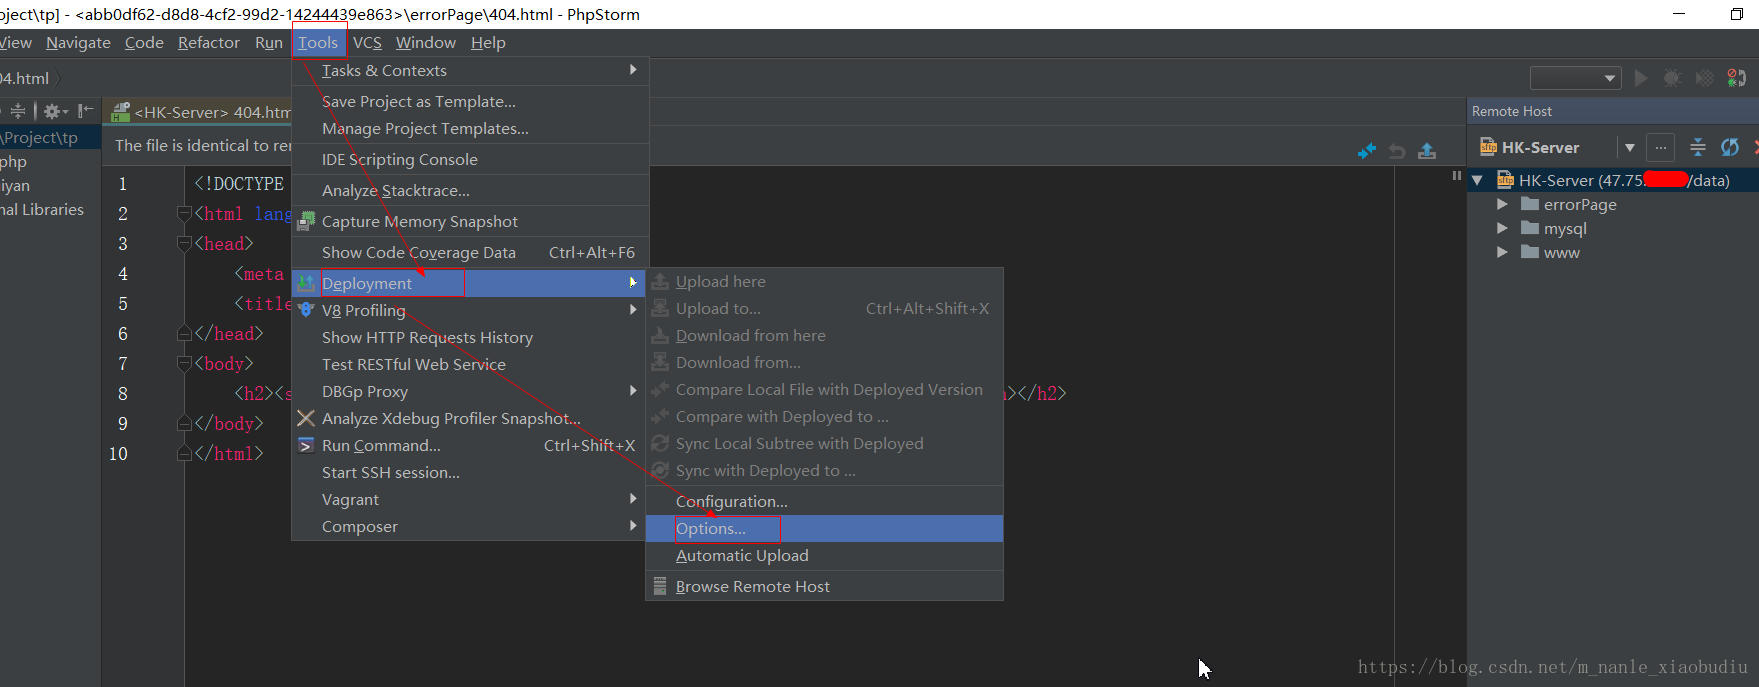This screenshot has height=687, width=1759.
Task: Choose Test RESTful Web Service
Action: [470, 364]
